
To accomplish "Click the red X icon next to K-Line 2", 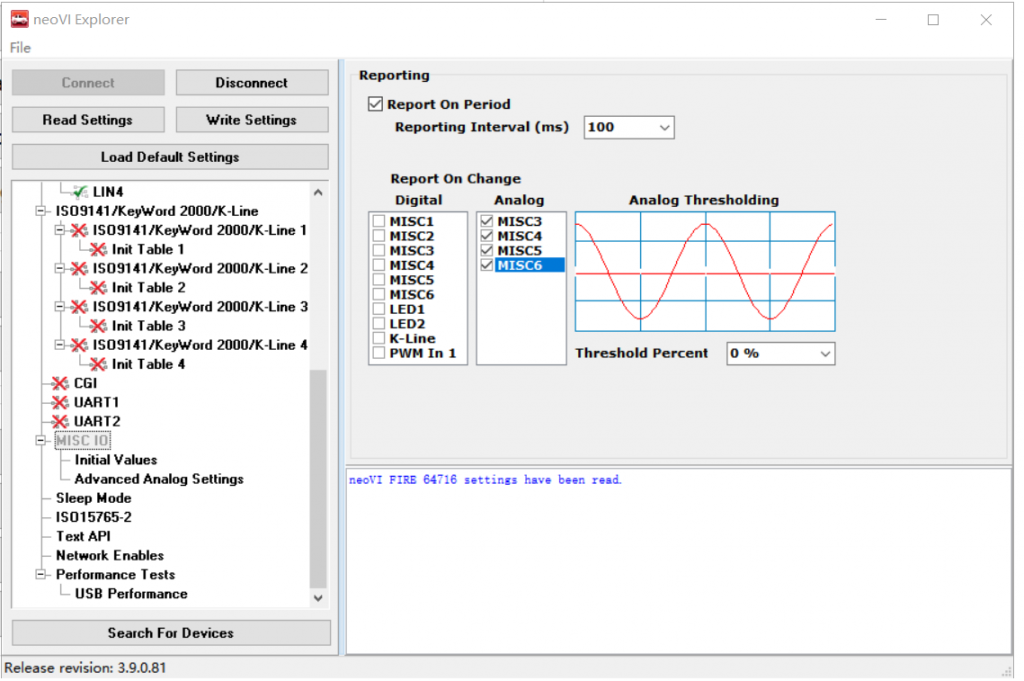I will pos(79,268).
